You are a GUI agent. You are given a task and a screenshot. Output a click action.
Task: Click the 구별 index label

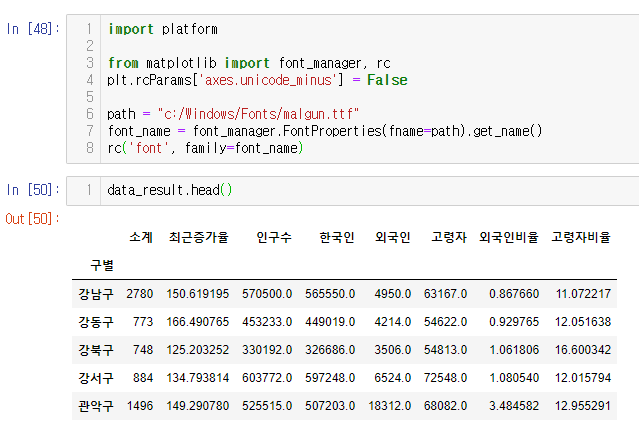(101, 265)
